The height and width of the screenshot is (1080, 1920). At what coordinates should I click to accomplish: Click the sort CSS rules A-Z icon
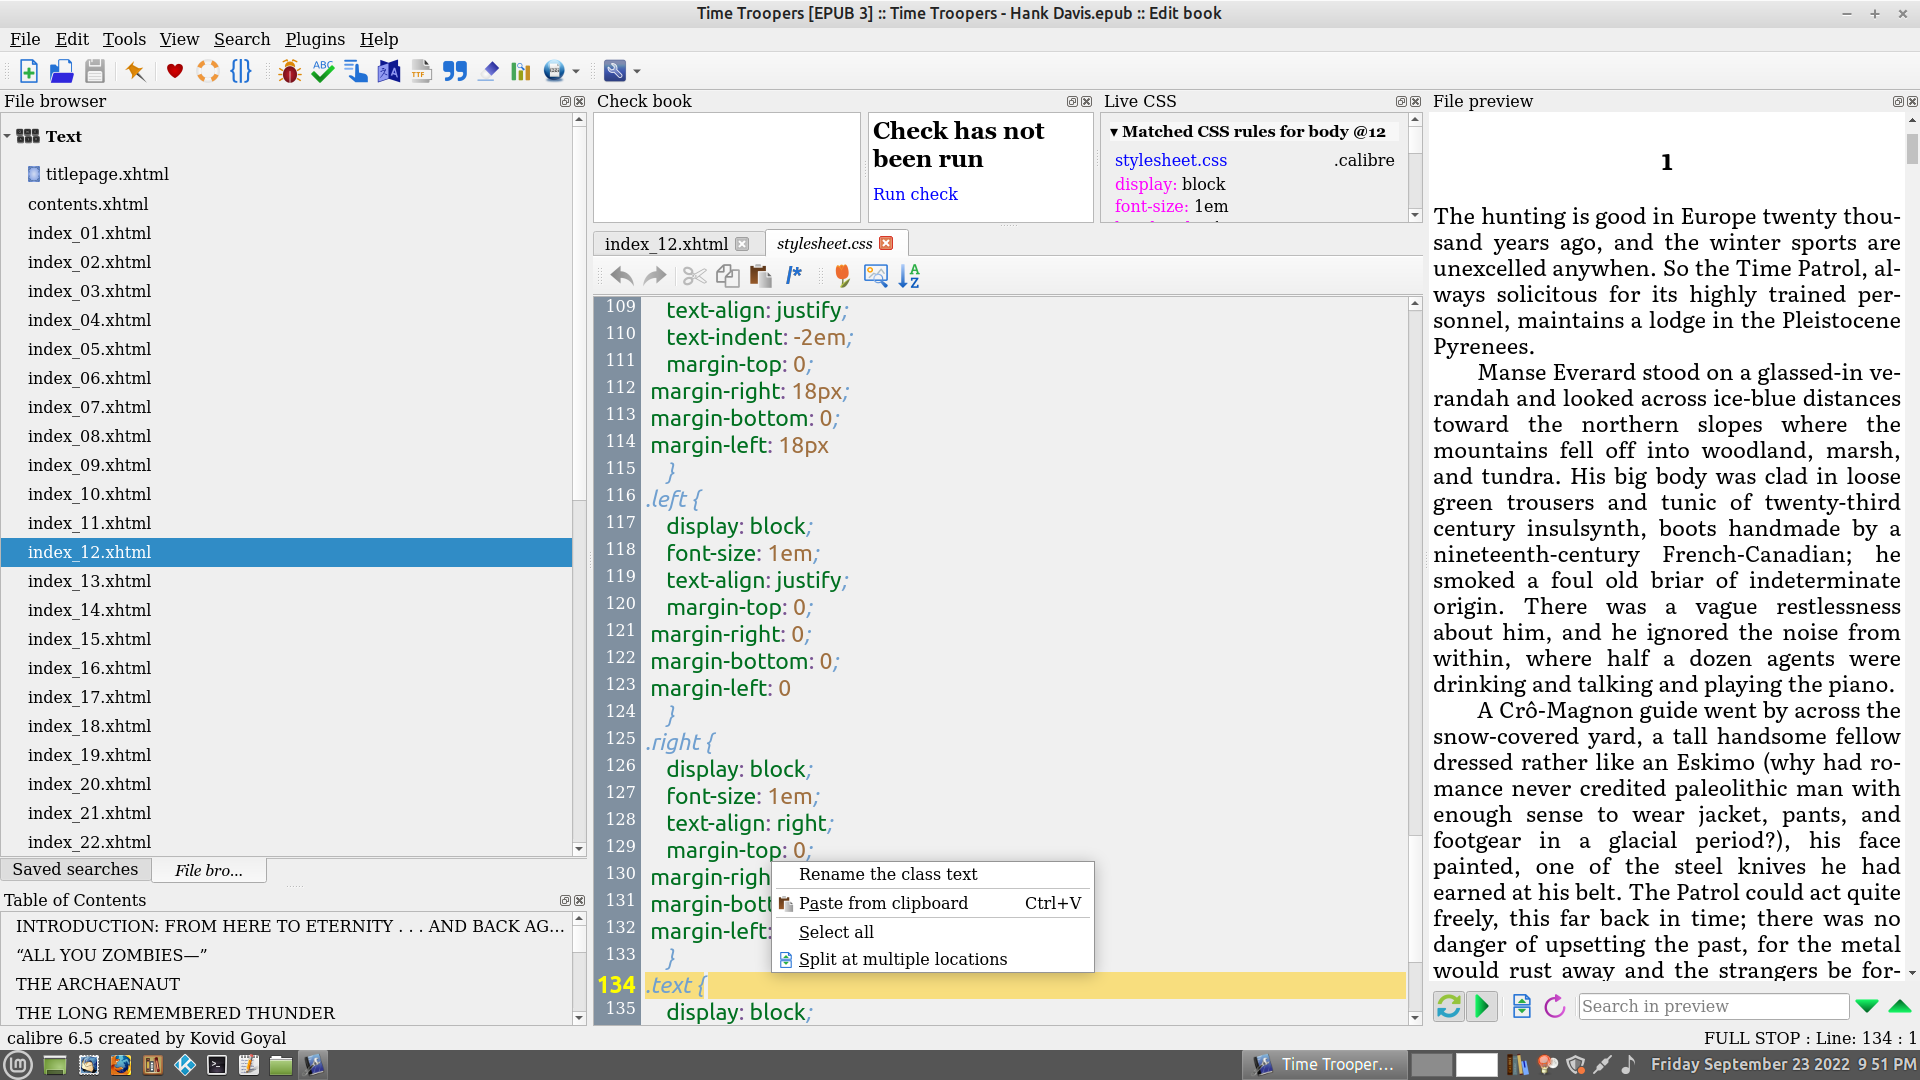[909, 276]
